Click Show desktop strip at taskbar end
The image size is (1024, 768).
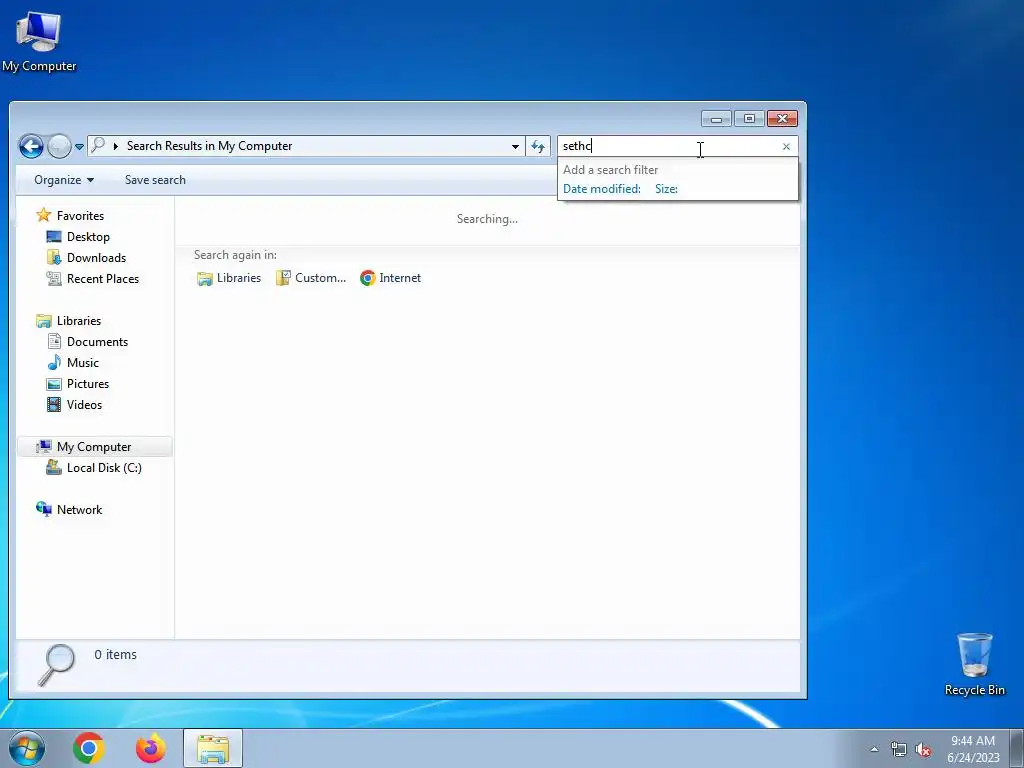[1017, 749]
